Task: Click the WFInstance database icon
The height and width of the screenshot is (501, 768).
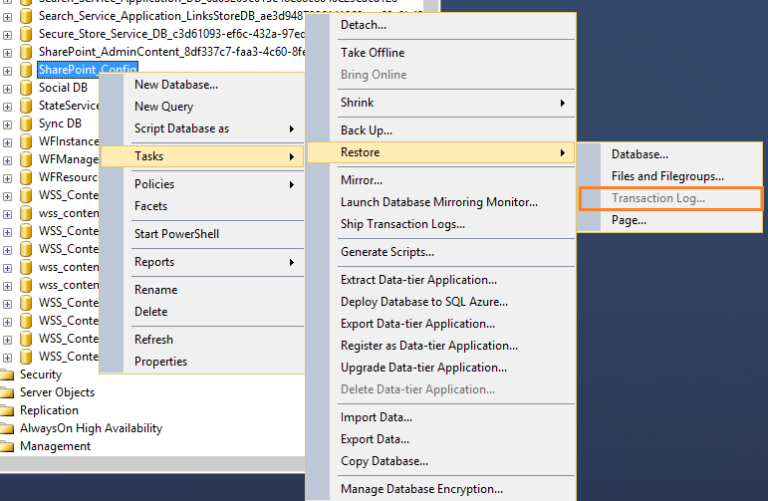Action: 26,142
